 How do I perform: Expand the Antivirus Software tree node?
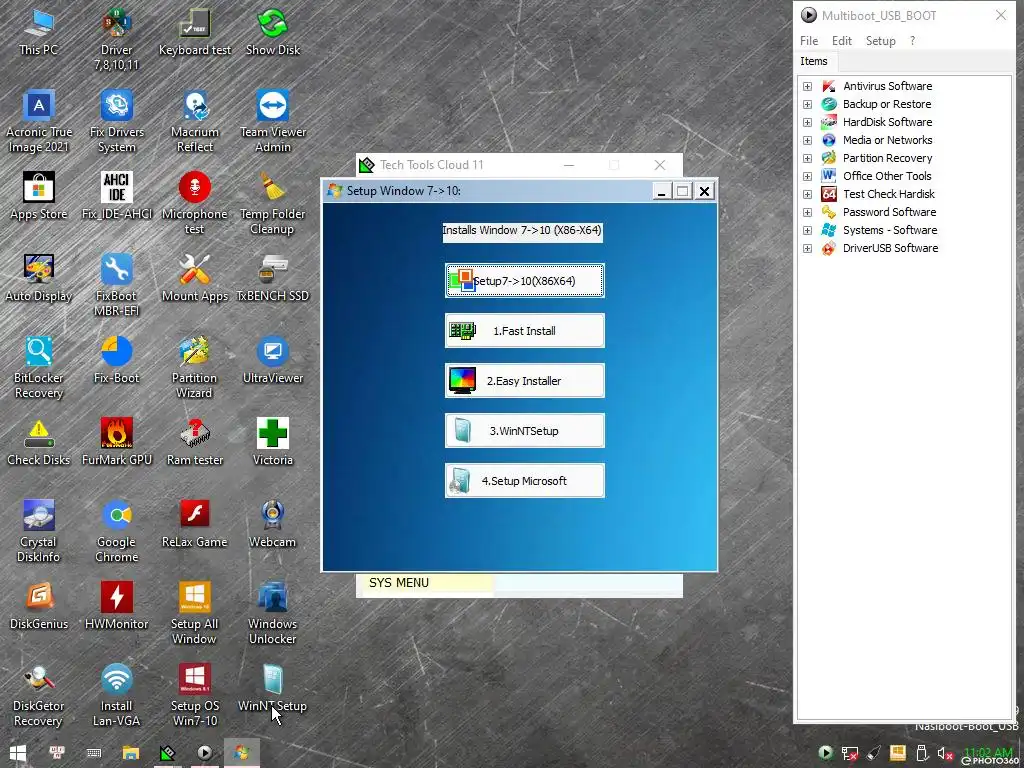pos(808,86)
